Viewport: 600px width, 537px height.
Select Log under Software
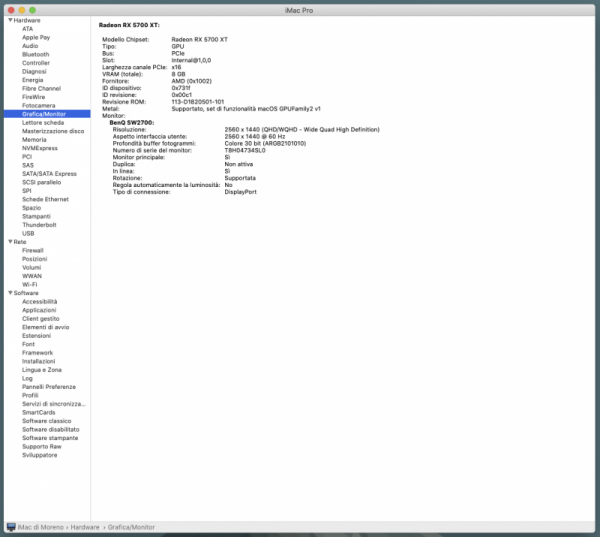tap(27, 378)
